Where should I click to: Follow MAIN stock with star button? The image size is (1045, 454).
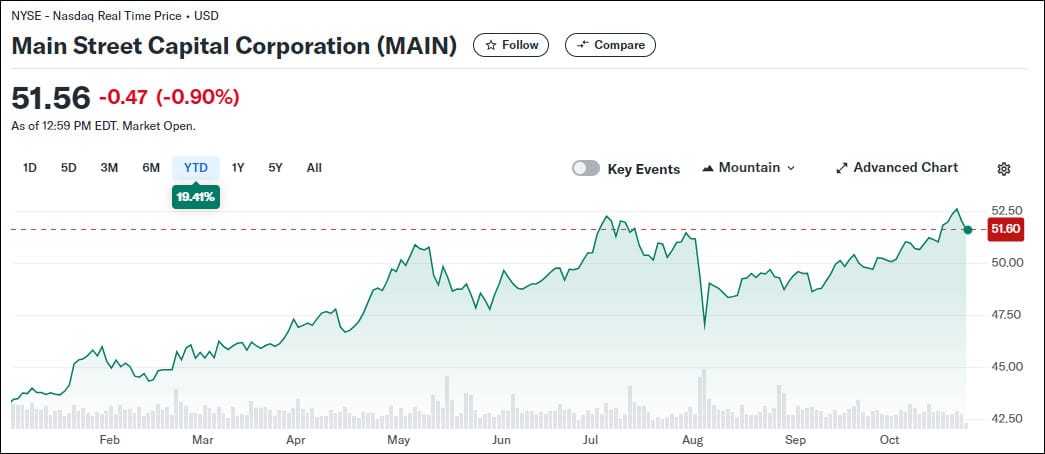pos(511,45)
